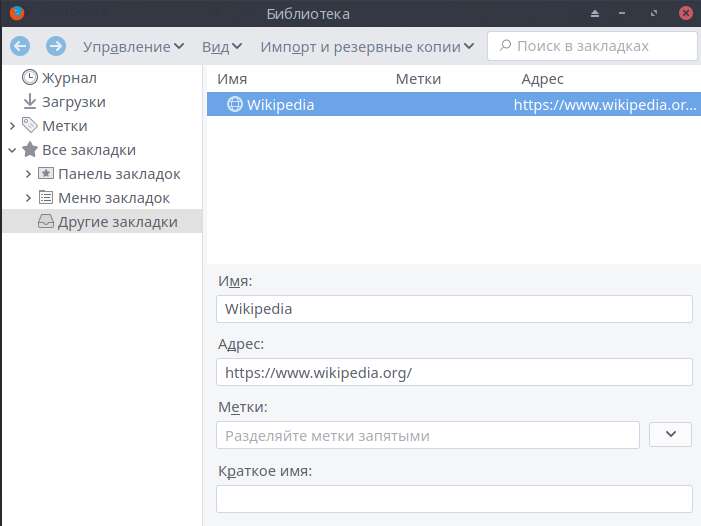Click the back arrow navigation button
Image resolution: width=701 pixels, height=526 pixels.
click(20, 46)
